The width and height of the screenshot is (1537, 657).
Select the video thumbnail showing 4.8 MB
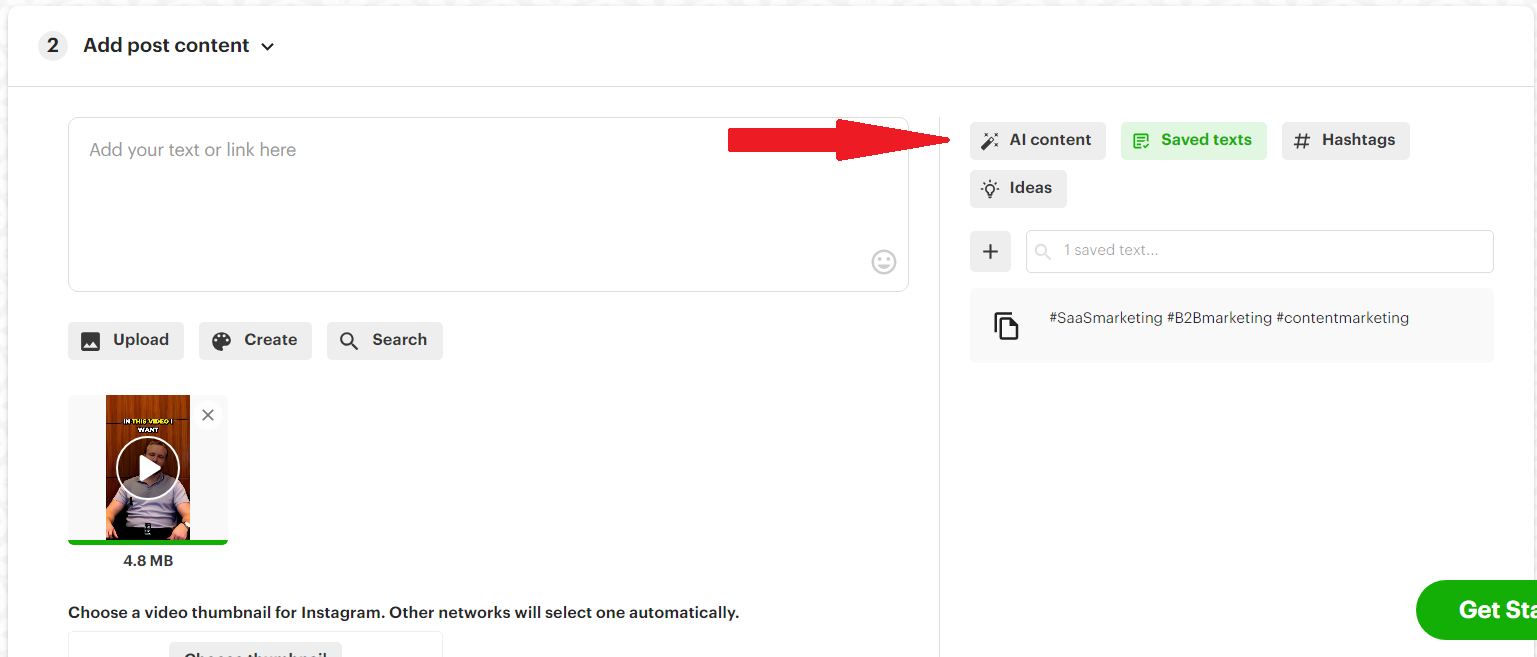point(147,467)
